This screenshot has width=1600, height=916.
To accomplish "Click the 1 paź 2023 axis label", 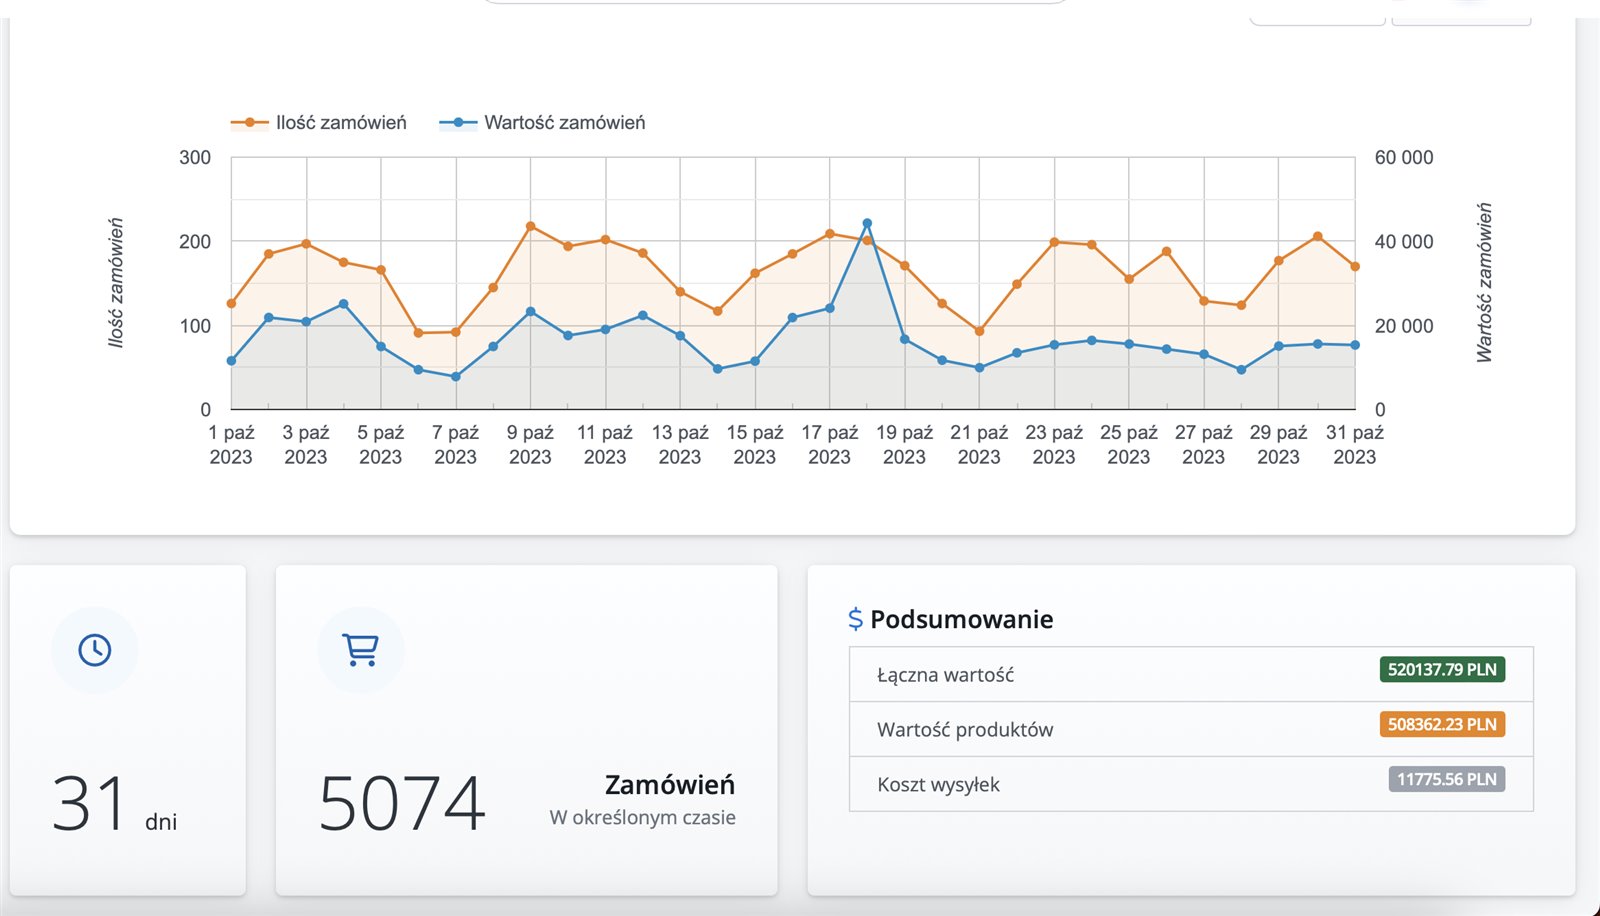I will point(231,445).
